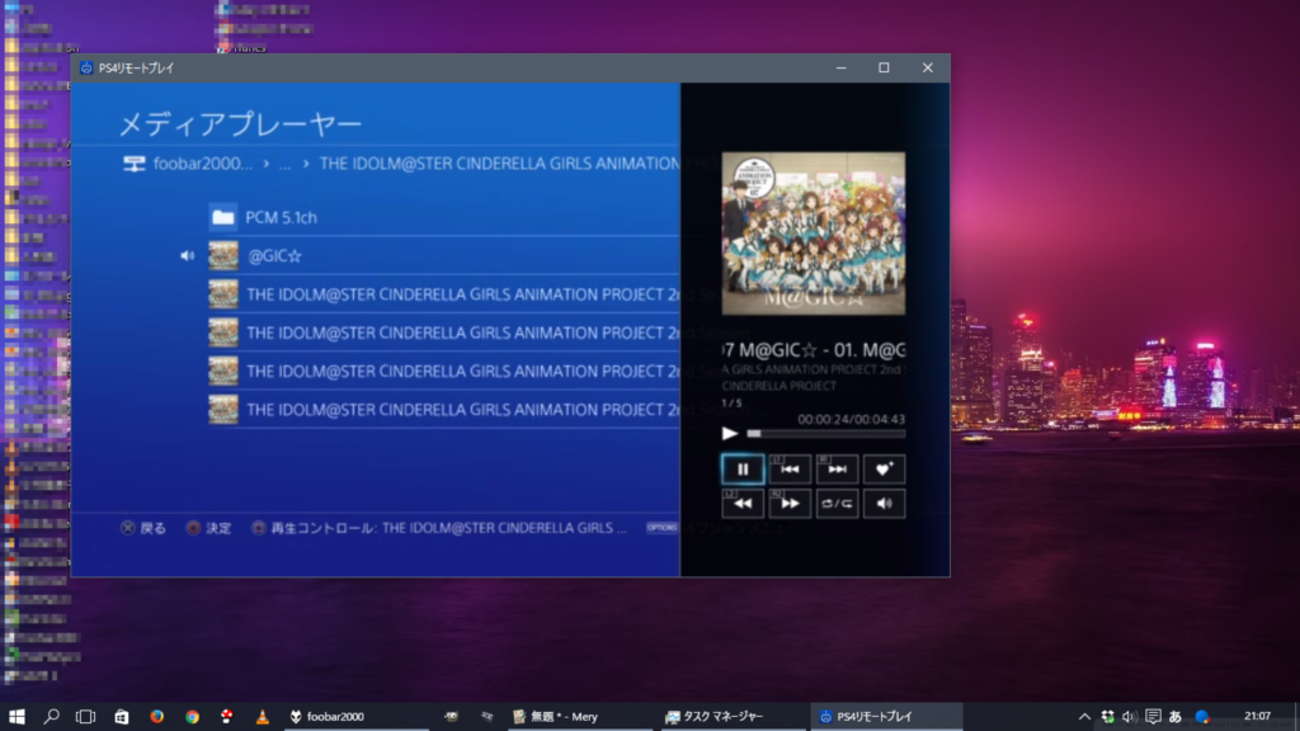Open the player volume control button
Screen dimensions: 1300x731
[884, 503]
